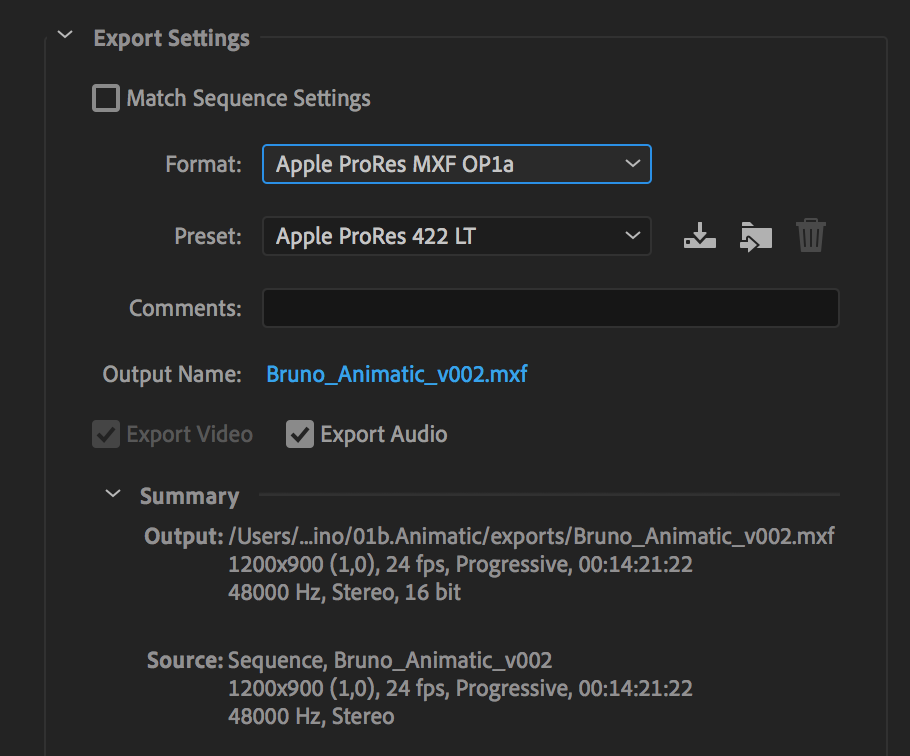Click the Summary section heading text
This screenshot has height=756, width=910.
tap(189, 497)
